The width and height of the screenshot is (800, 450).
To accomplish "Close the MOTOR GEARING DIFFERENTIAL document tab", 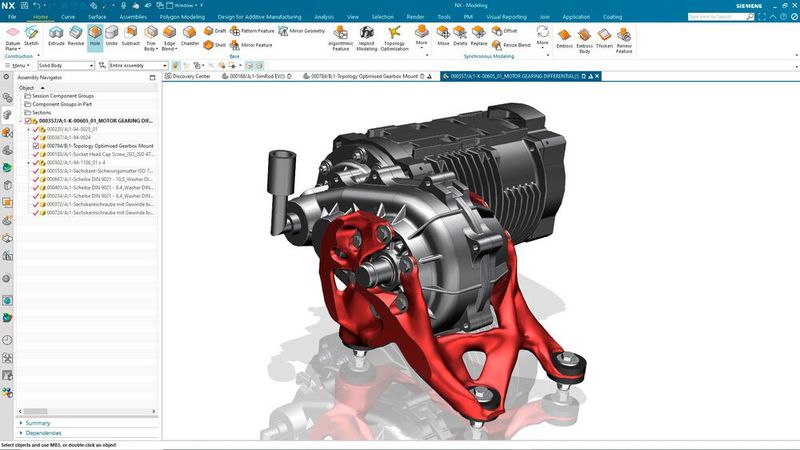I will [597, 76].
